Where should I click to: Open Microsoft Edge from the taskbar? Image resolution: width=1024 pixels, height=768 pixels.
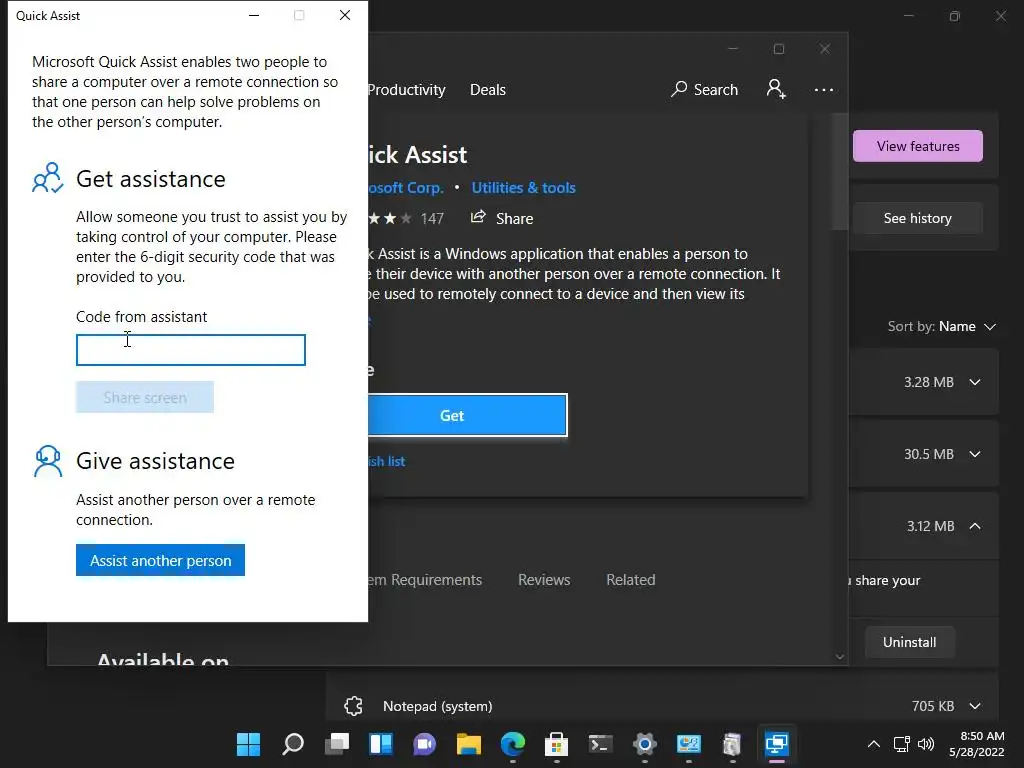coord(513,744)
